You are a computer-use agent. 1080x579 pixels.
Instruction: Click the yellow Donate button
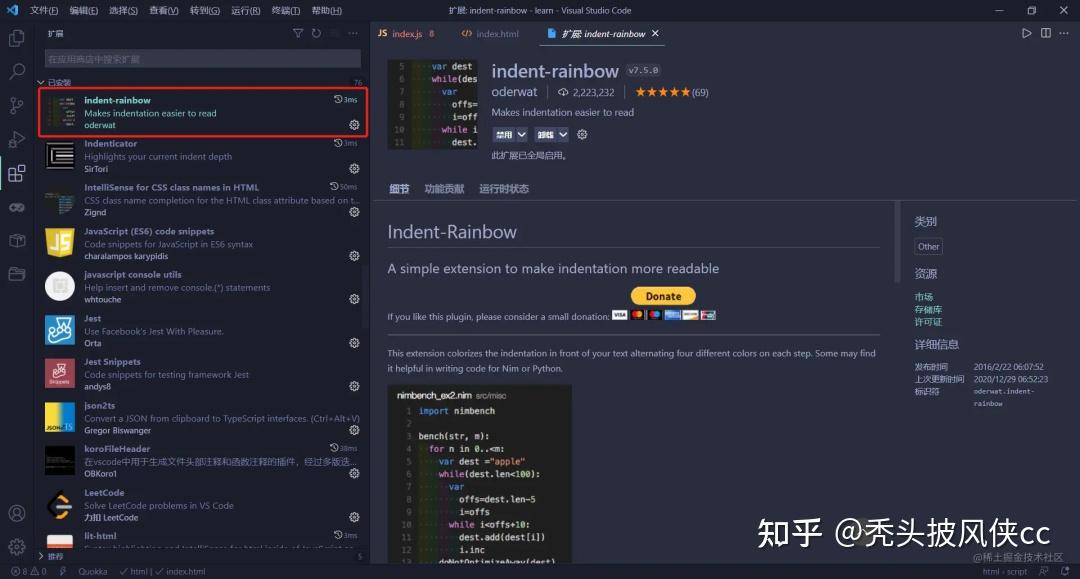pyautogui.click(x=663, y=296)
